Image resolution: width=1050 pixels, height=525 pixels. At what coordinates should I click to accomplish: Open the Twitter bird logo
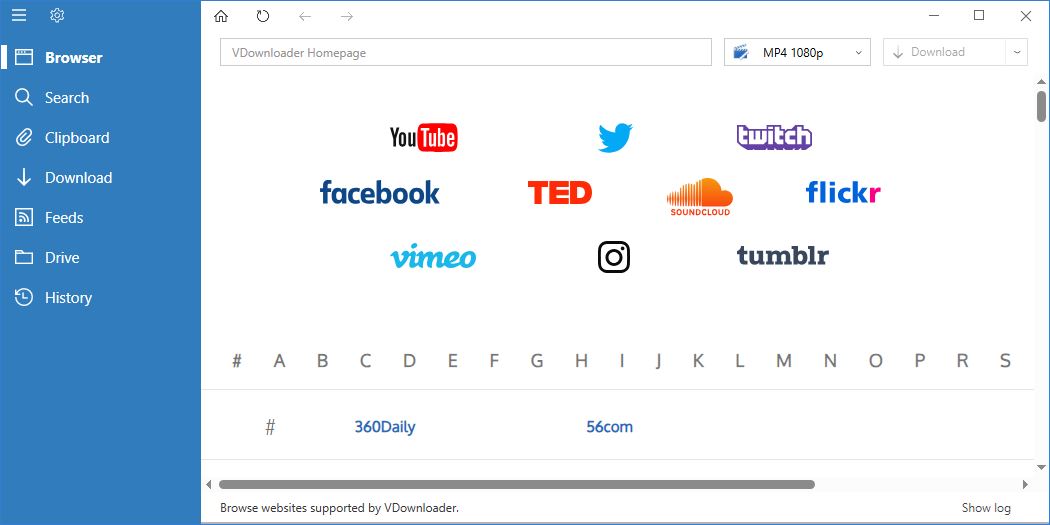tap(615, 137)
